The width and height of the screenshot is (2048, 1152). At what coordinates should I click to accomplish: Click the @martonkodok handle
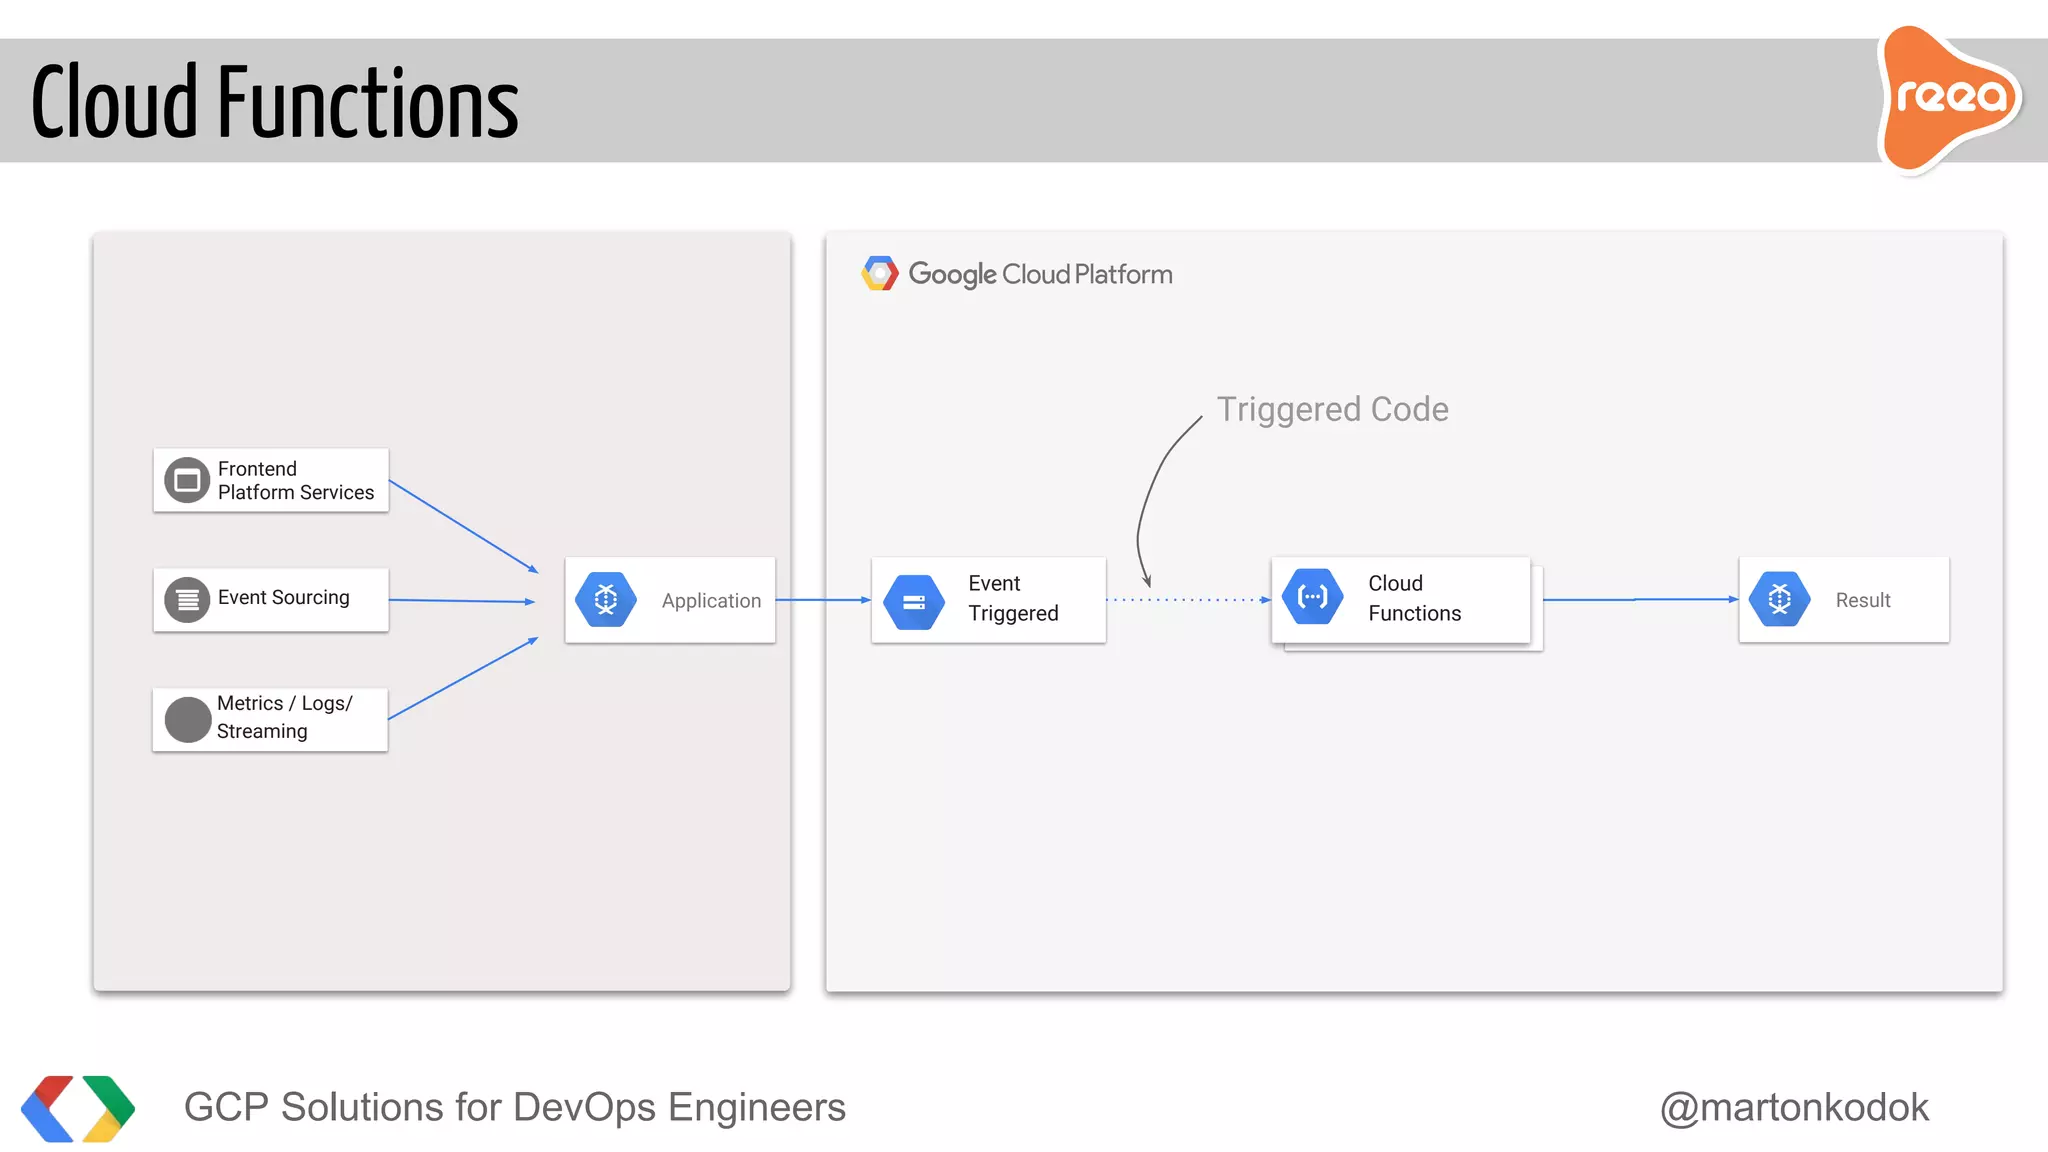coord(1794,1107)
